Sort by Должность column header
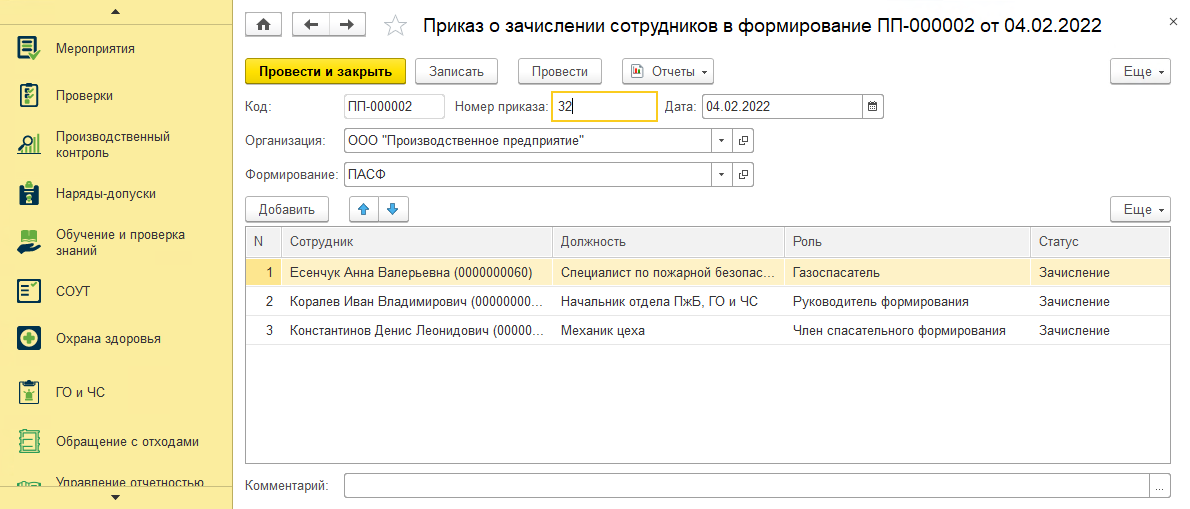 [x=668, y=242]
